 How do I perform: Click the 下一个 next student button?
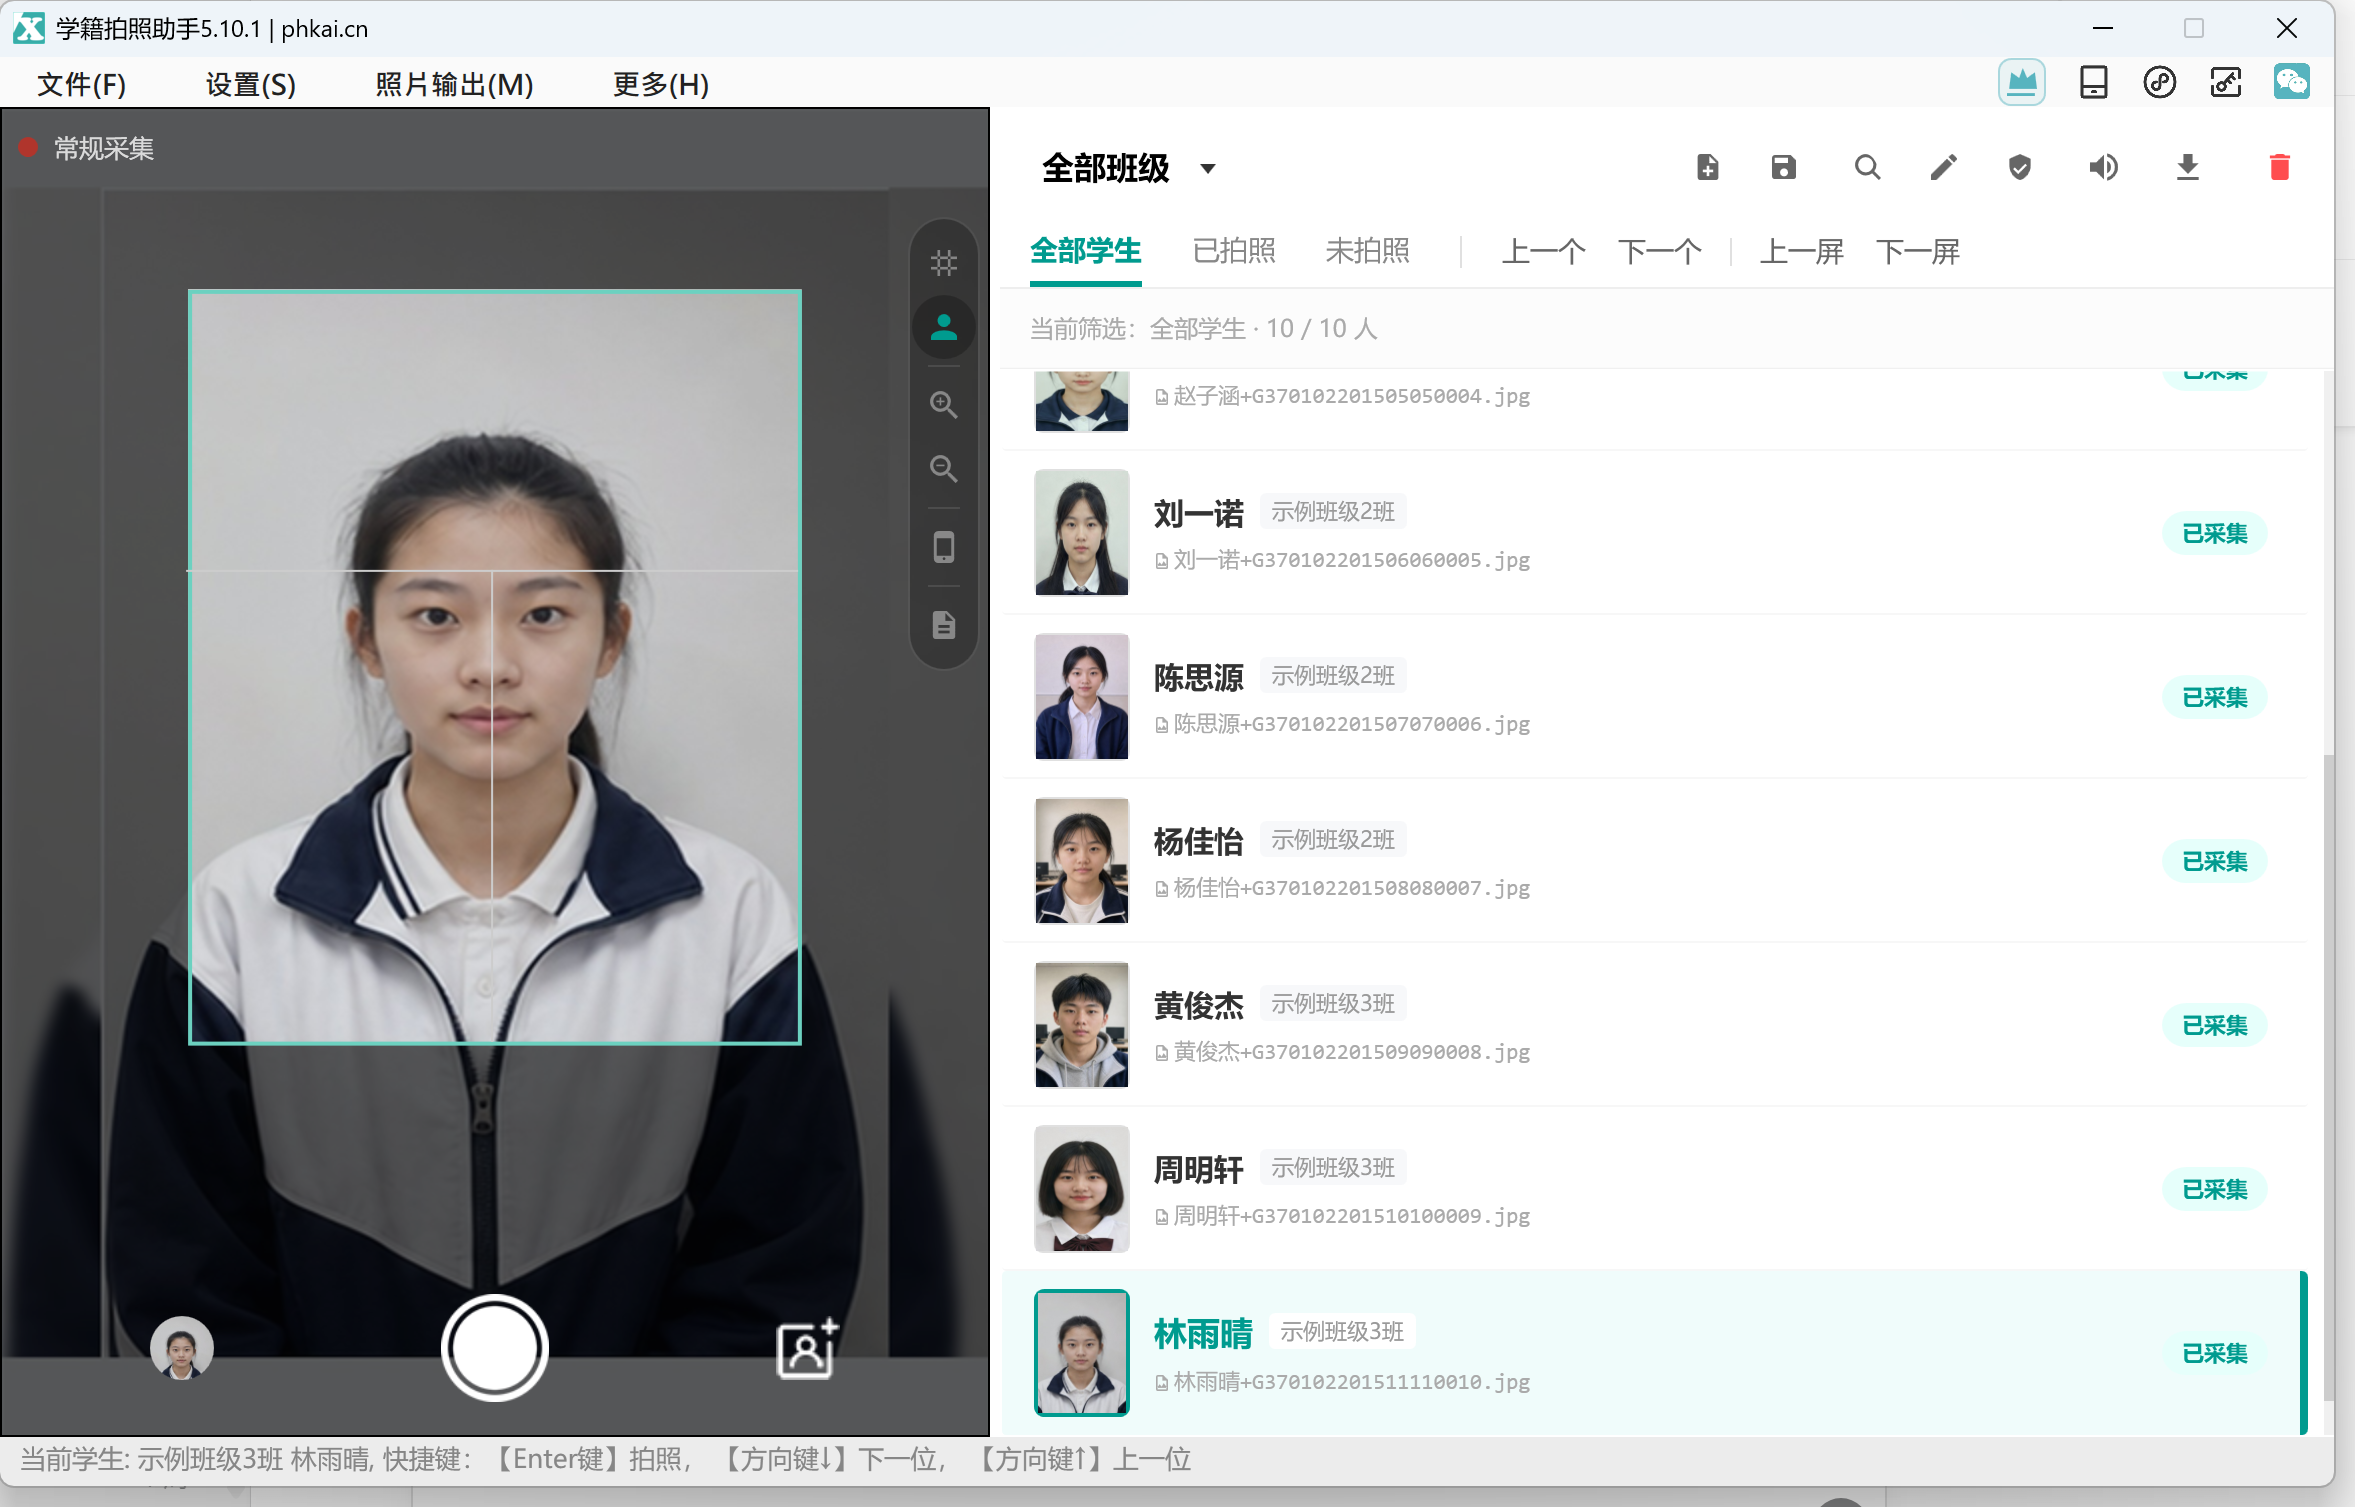point(1659,251)
